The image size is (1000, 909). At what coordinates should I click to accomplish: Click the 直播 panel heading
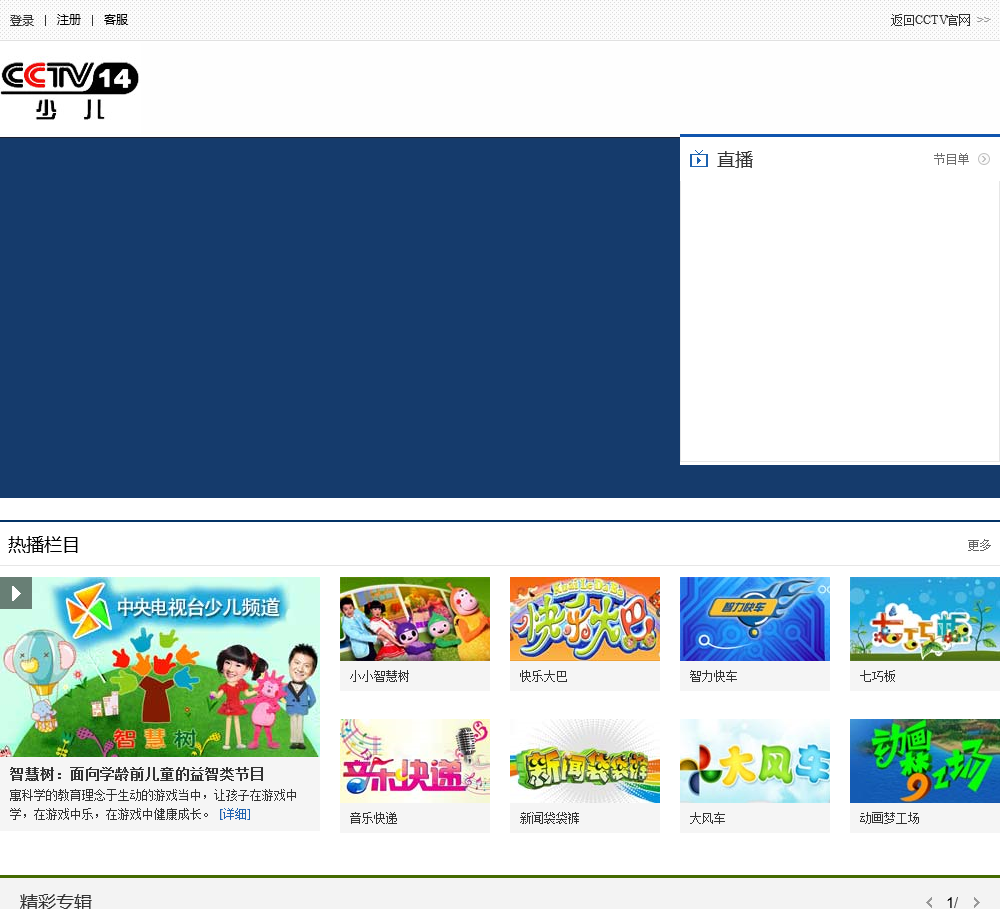735,159
